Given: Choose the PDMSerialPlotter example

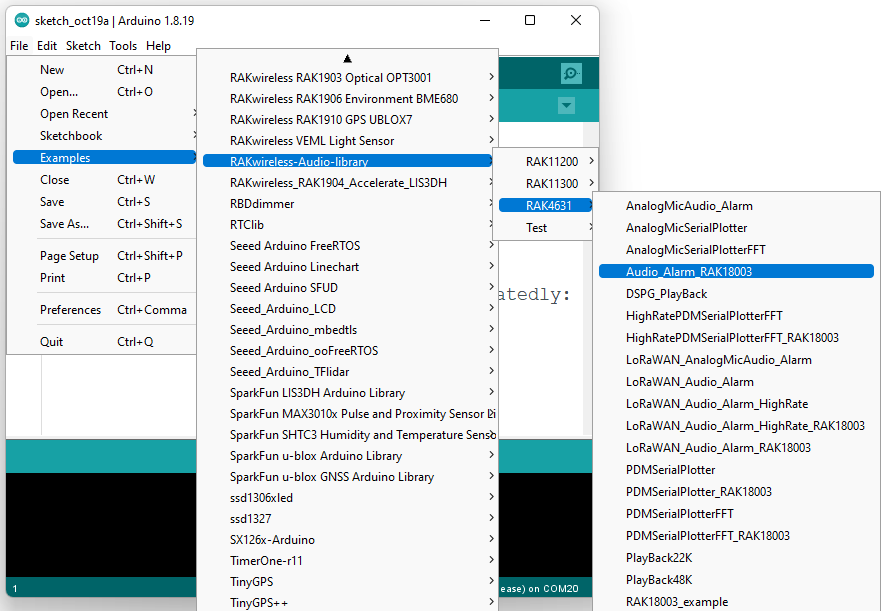Looking at the screenshot, I should 670,470.
